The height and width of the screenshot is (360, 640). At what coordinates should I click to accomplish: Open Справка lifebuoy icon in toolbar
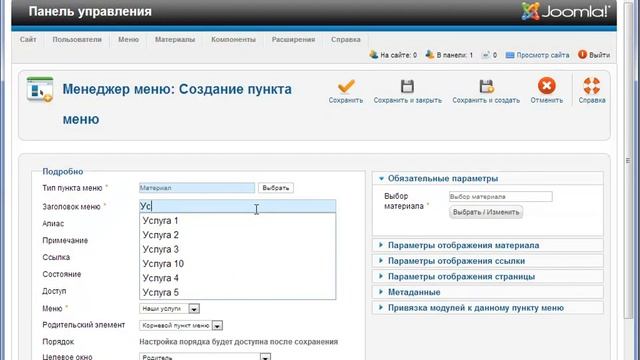[591, 86]
